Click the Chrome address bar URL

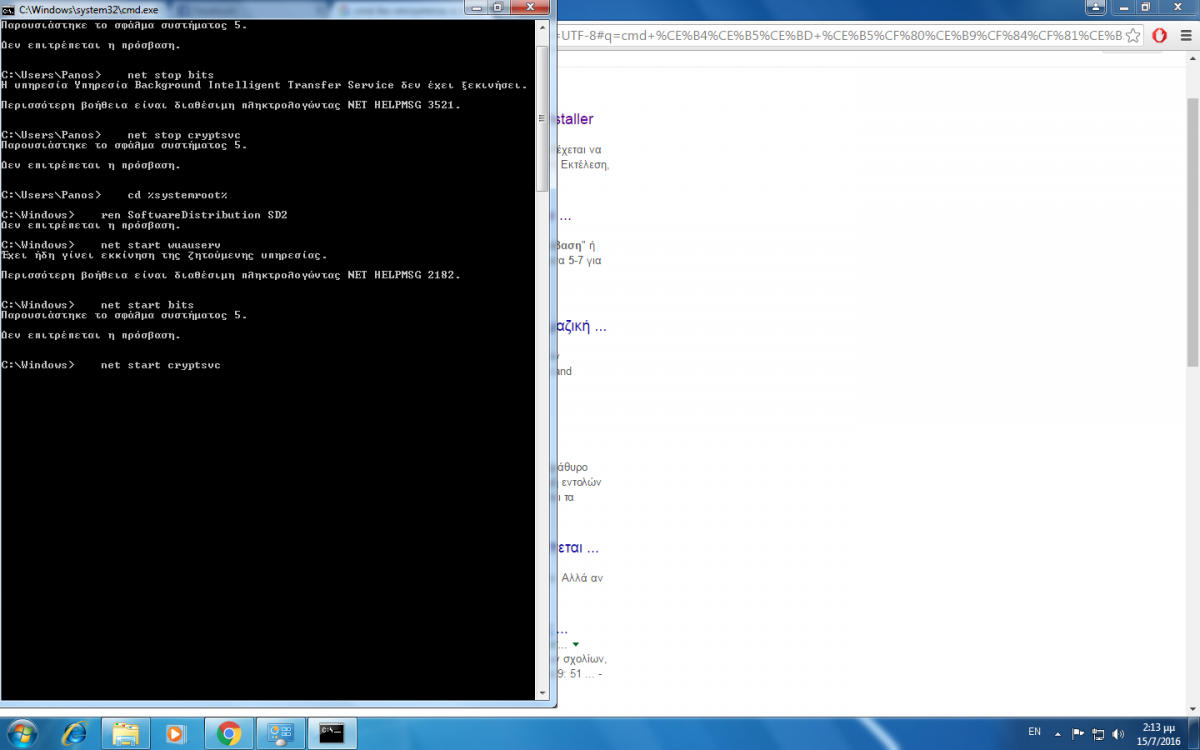click(838, 35)
